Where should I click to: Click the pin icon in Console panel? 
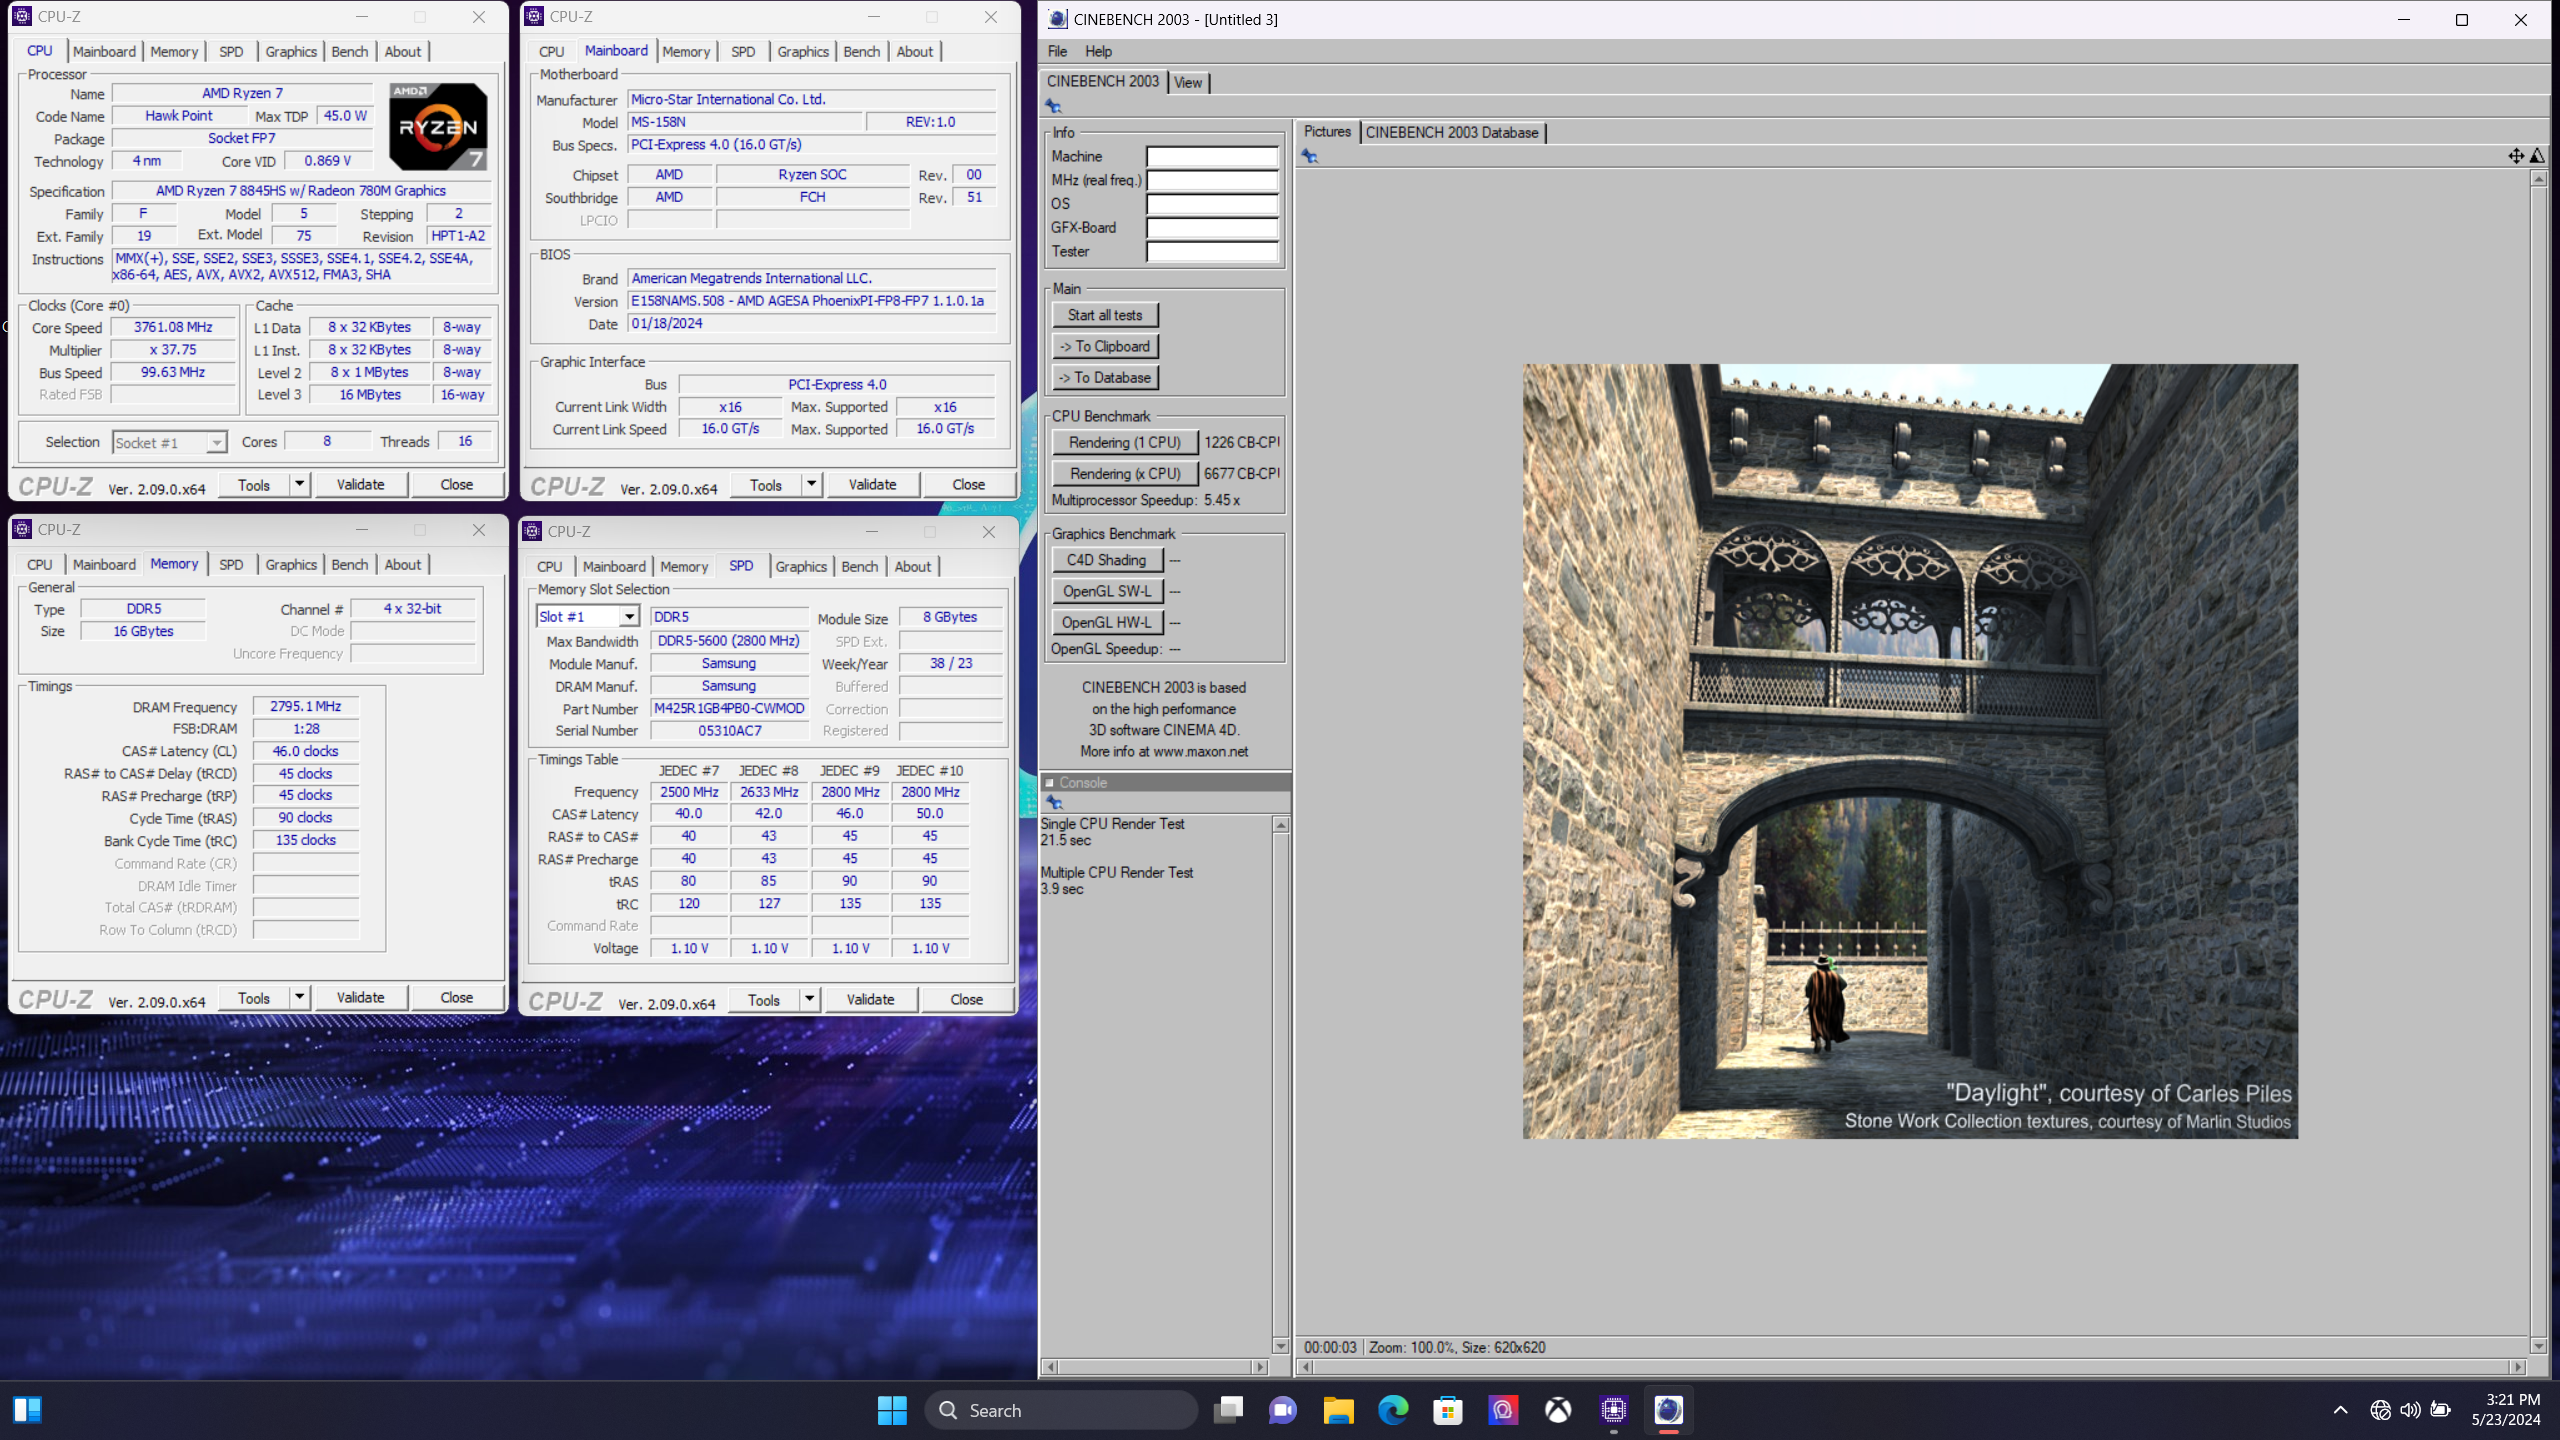pyautogui.click(x=1054, y=803)
